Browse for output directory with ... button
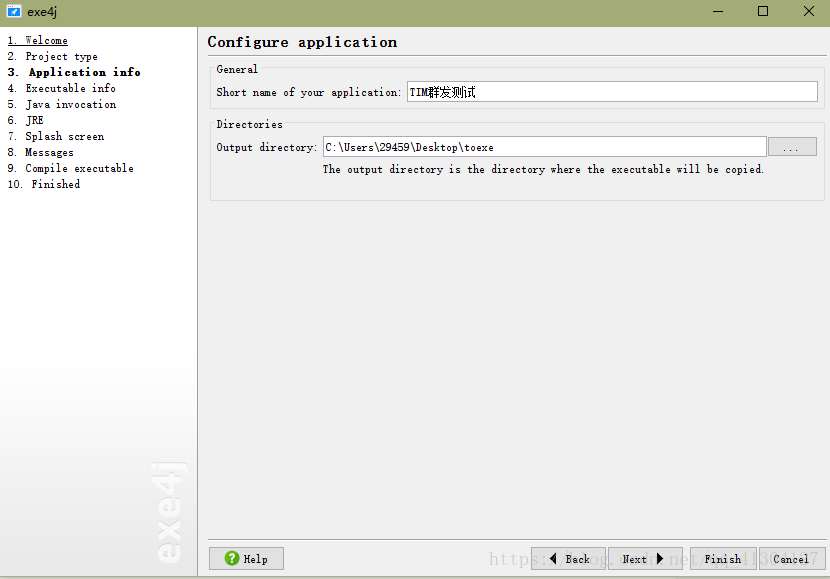 pyautogui.click(x=792, y=147)
